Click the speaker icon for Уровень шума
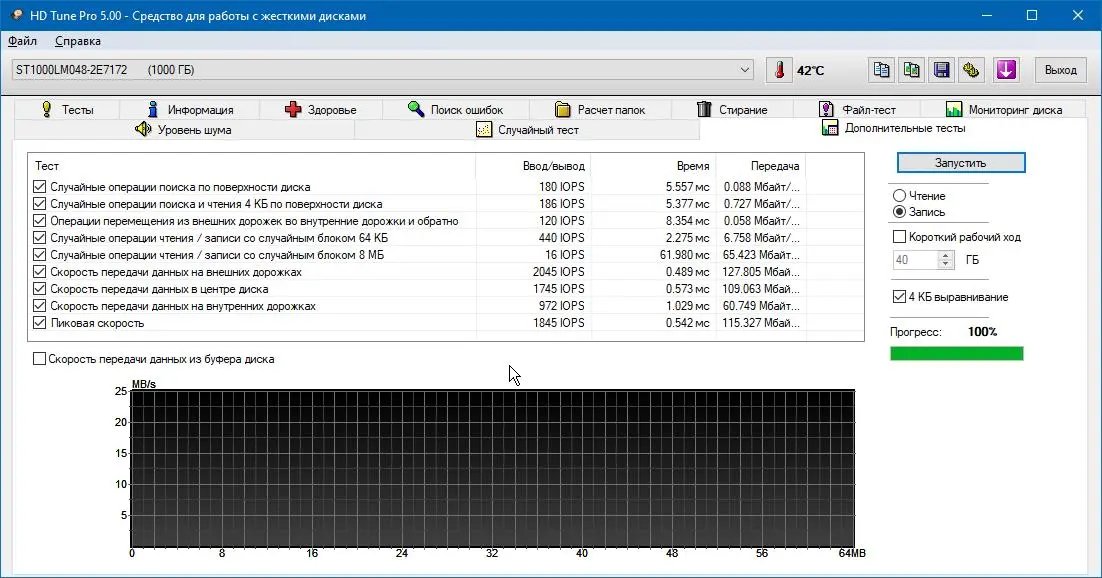 (x=143, y=129)
